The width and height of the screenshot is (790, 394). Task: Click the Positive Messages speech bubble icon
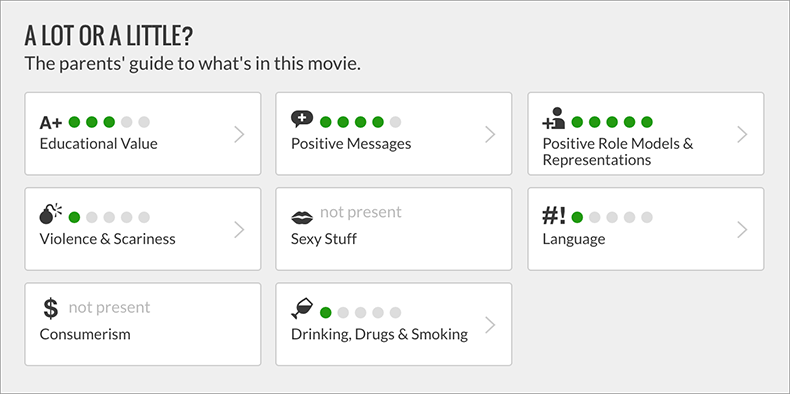coord(302,119)
